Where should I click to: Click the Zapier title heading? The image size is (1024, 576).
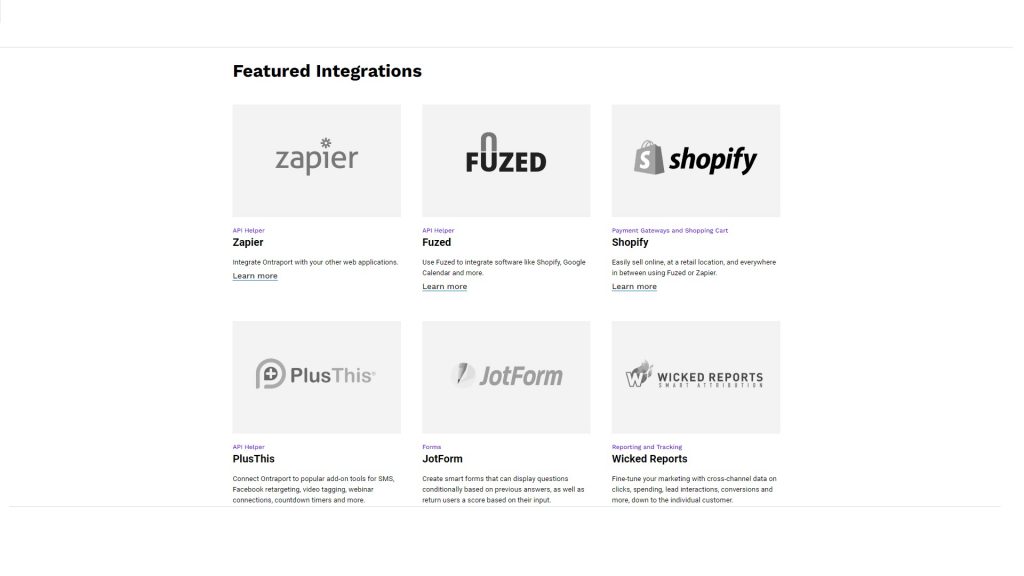(x=248, y=242)
